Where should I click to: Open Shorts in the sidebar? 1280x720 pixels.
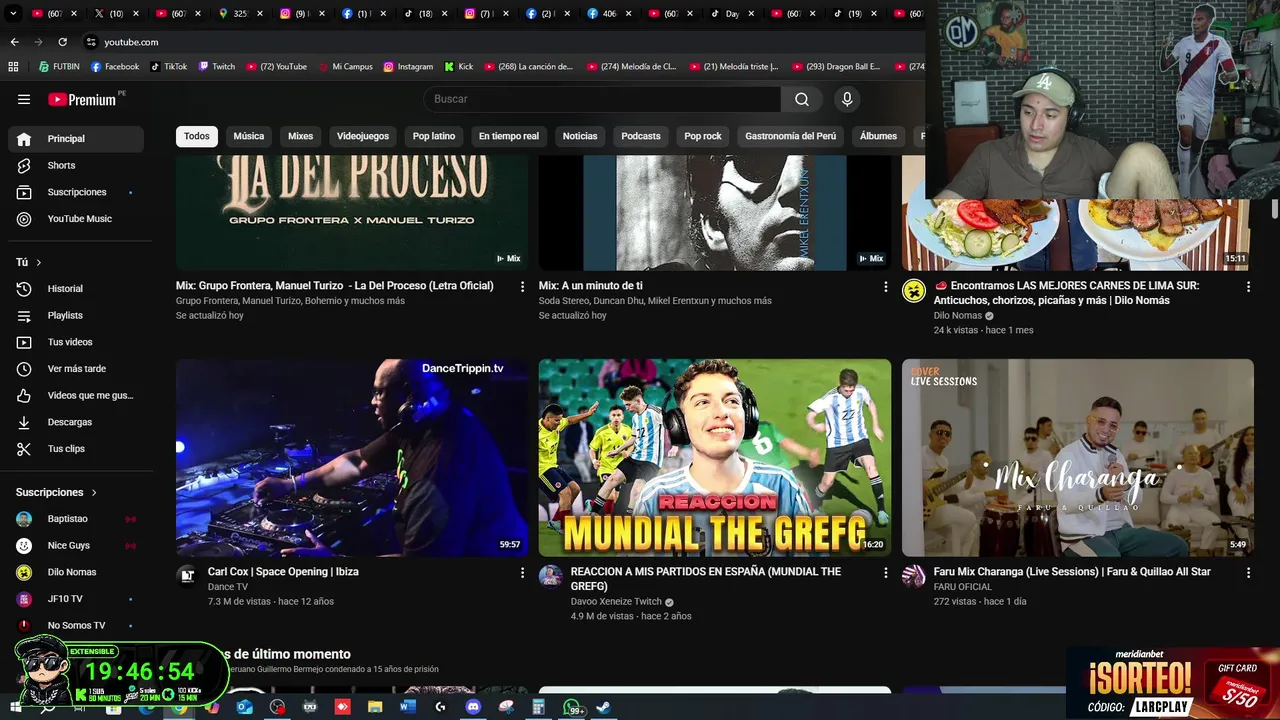pyautogui.click(x=76, y=165)
